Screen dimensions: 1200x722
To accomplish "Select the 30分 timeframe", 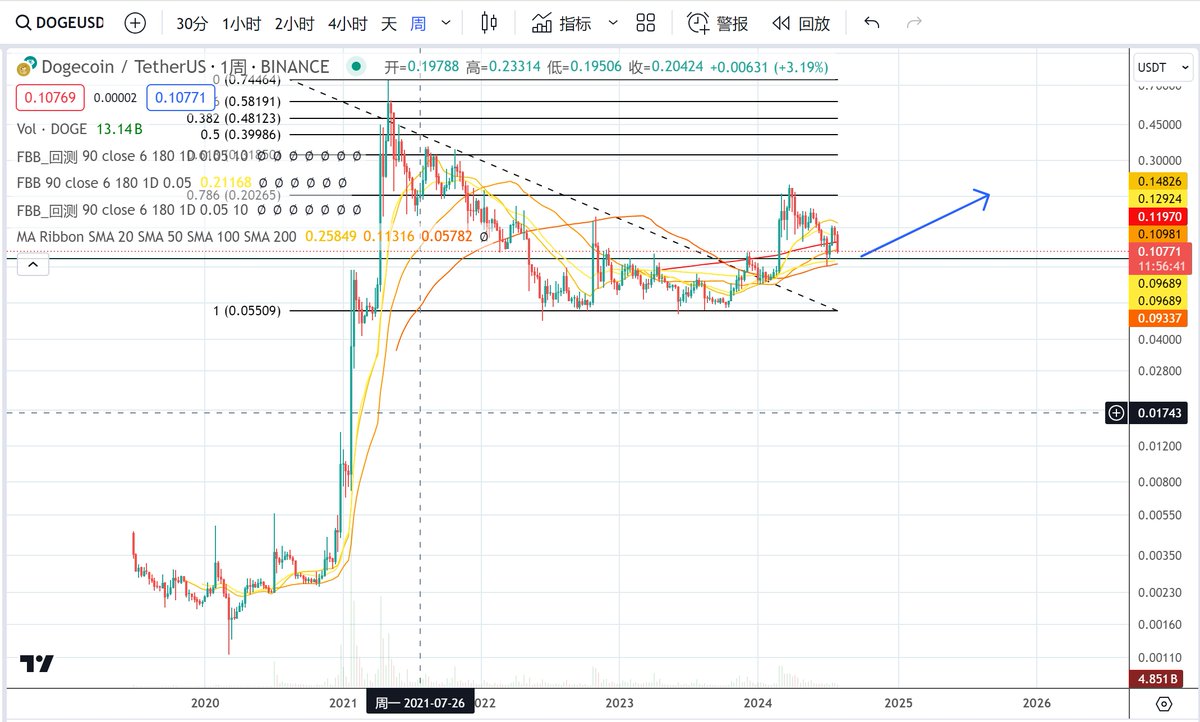I will [x=191, y=22].
